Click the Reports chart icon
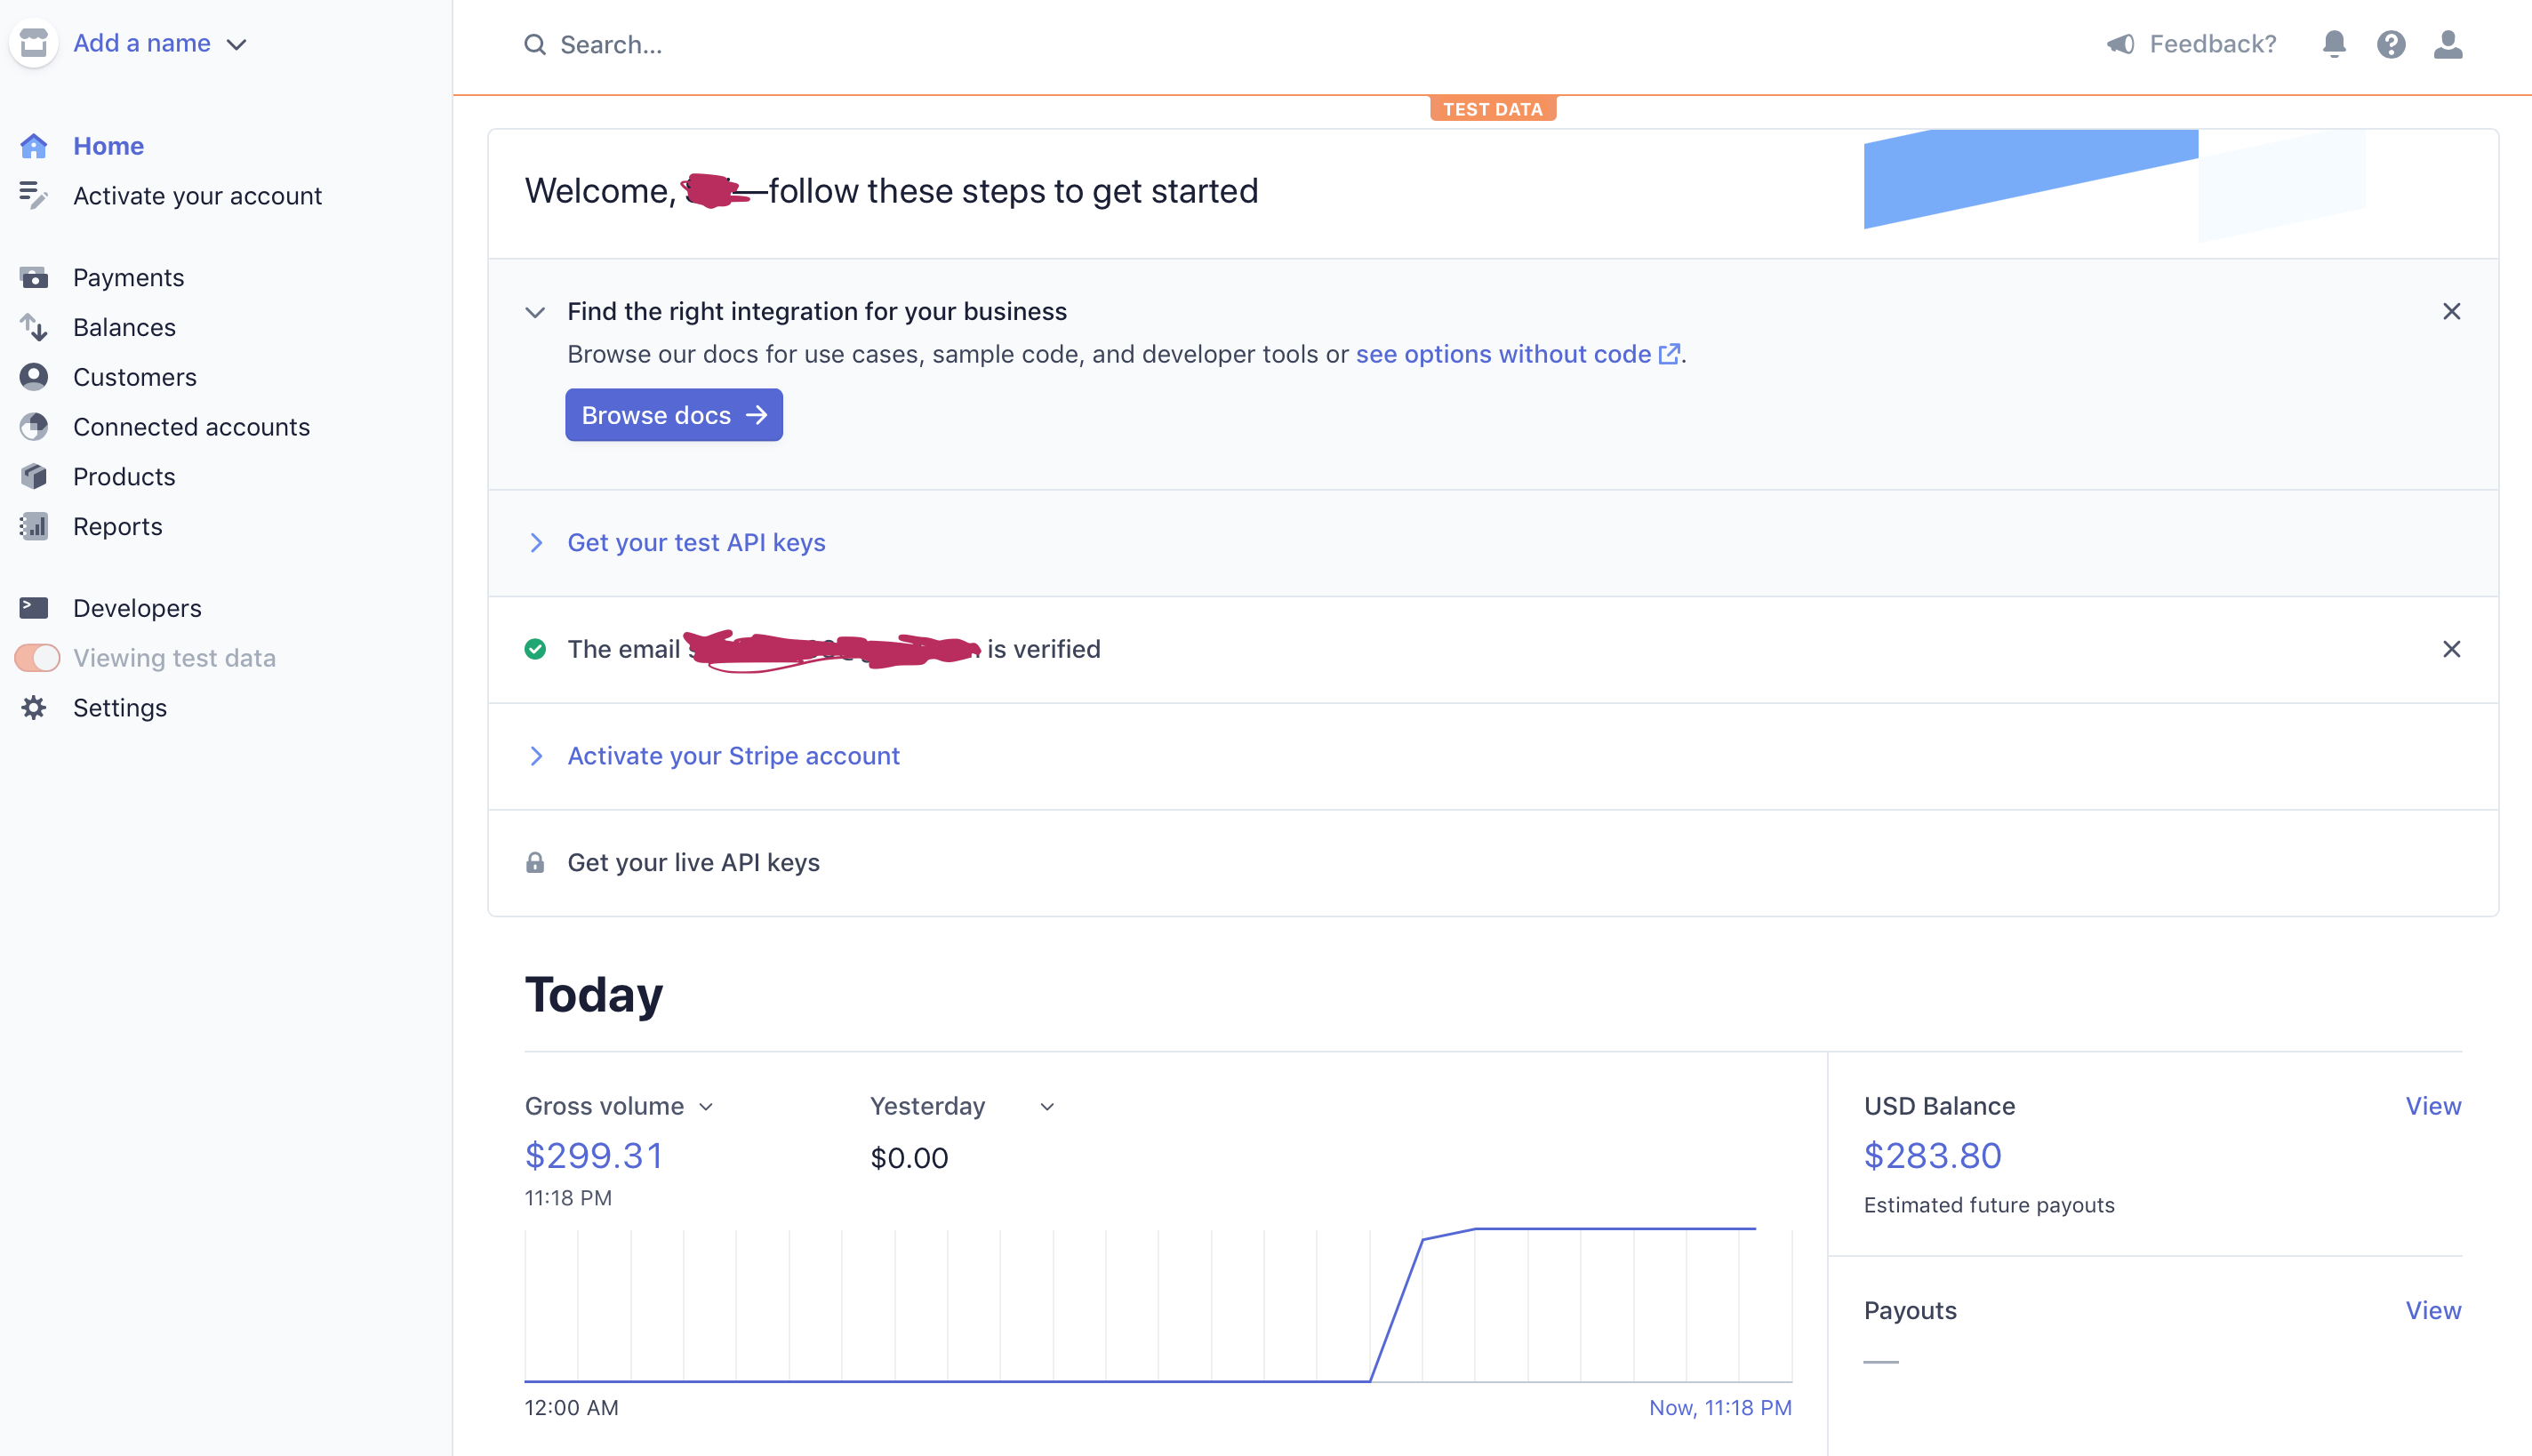 point(34,526)
